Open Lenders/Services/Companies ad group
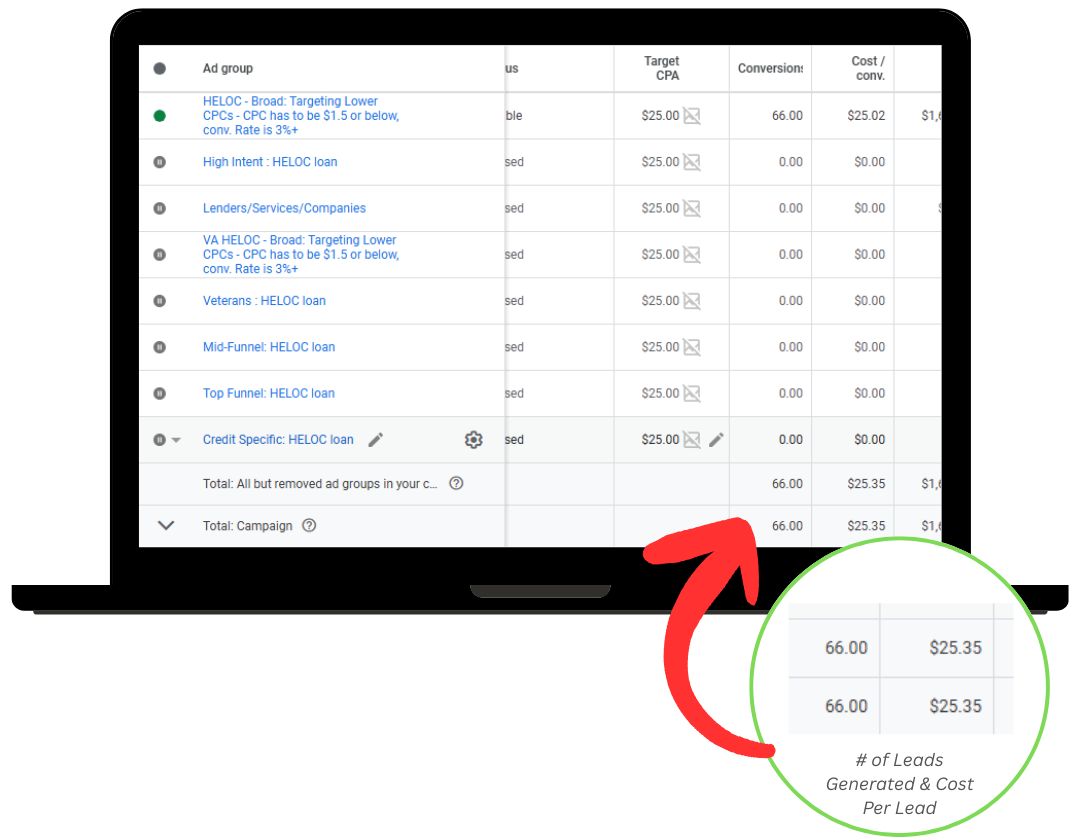The image size is (1080, 837). click(284, 208)
